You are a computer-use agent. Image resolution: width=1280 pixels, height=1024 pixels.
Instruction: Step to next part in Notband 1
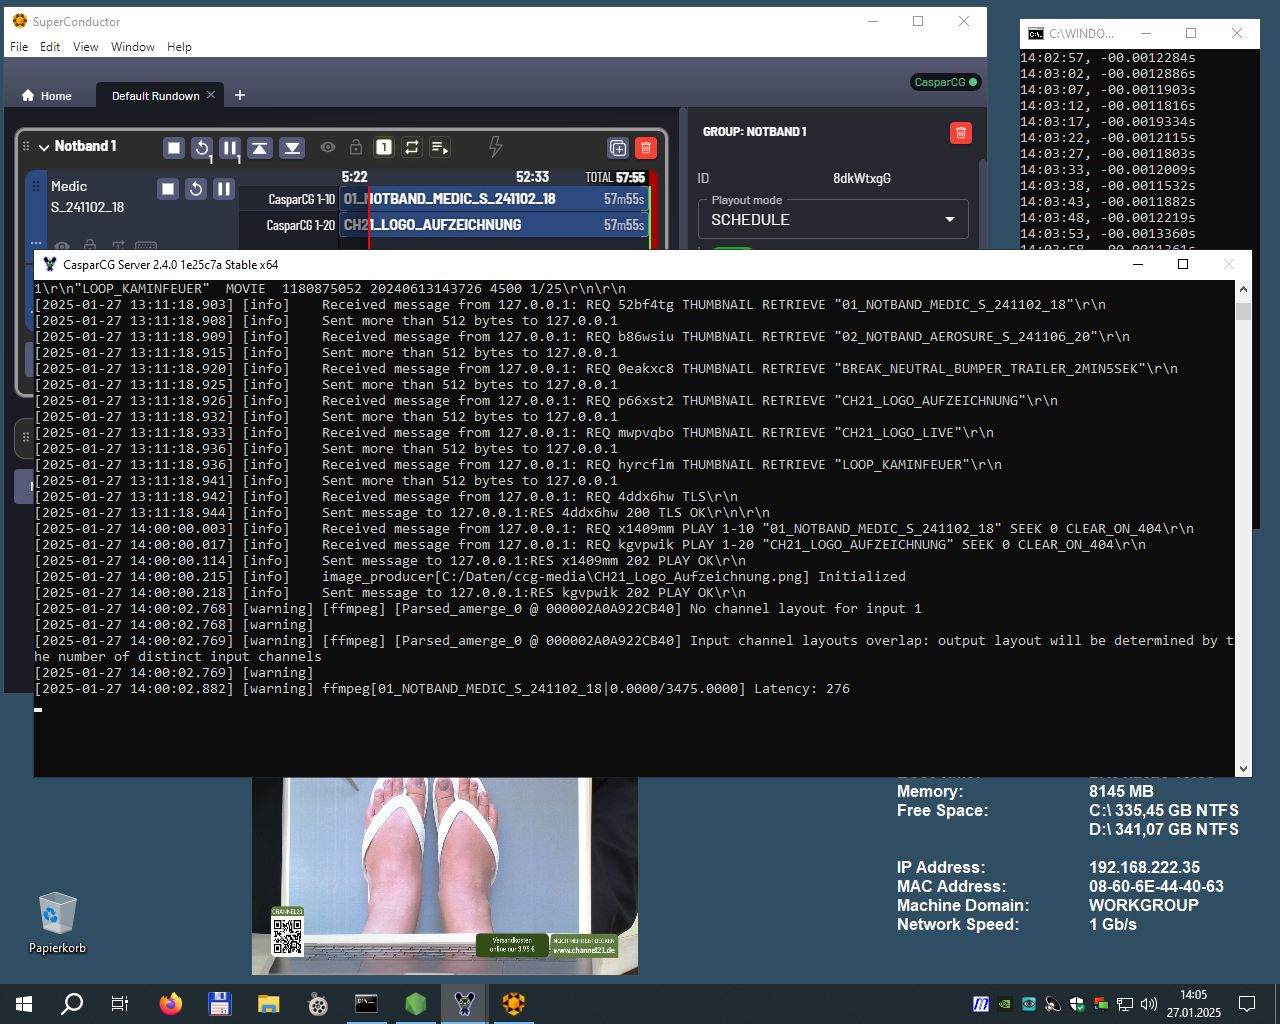tap(292, 148)
